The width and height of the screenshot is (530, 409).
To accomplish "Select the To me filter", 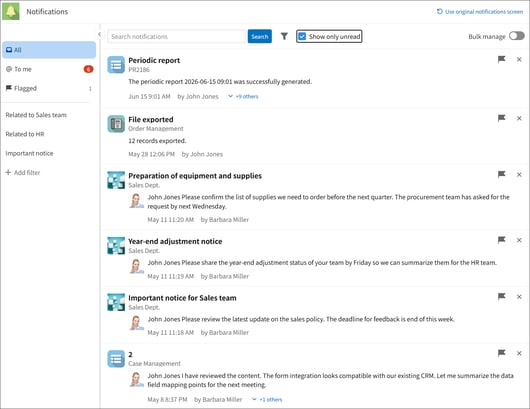I will tap(49, 69).
